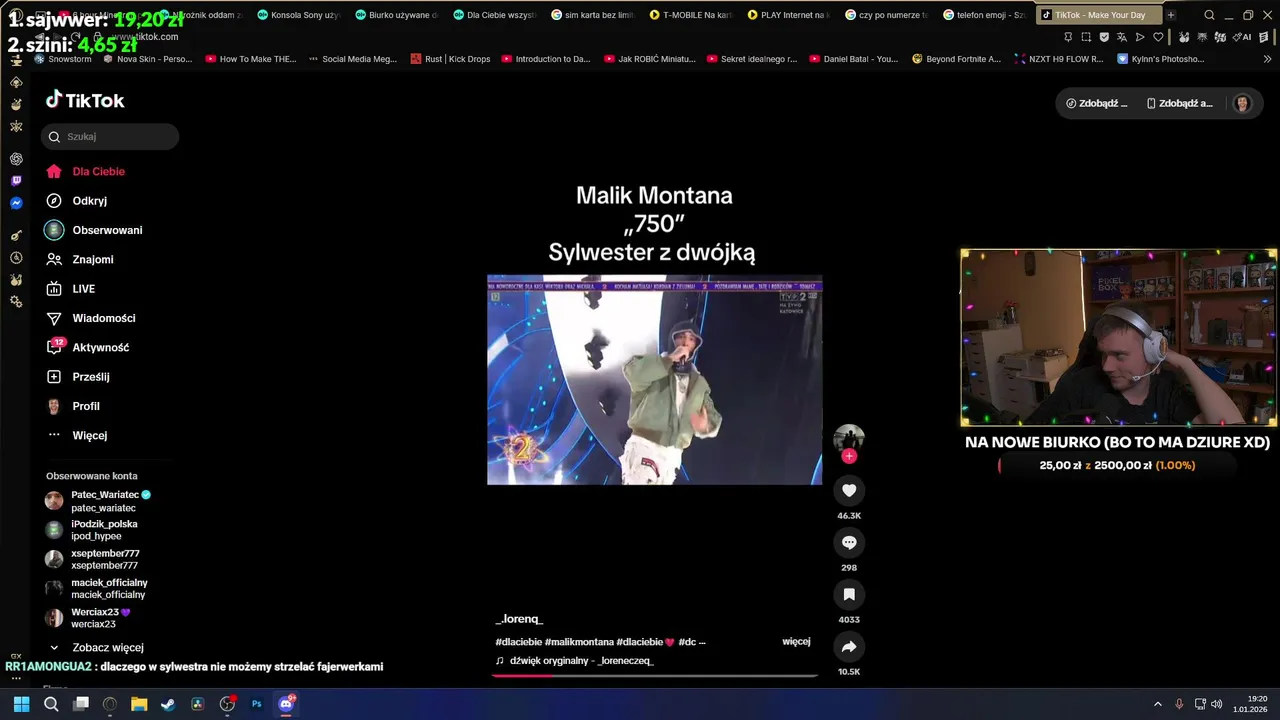Viewport: 1280px width, 720px height.
Task: Open the browser tab search magnifier
Action: pos(1209,15)
